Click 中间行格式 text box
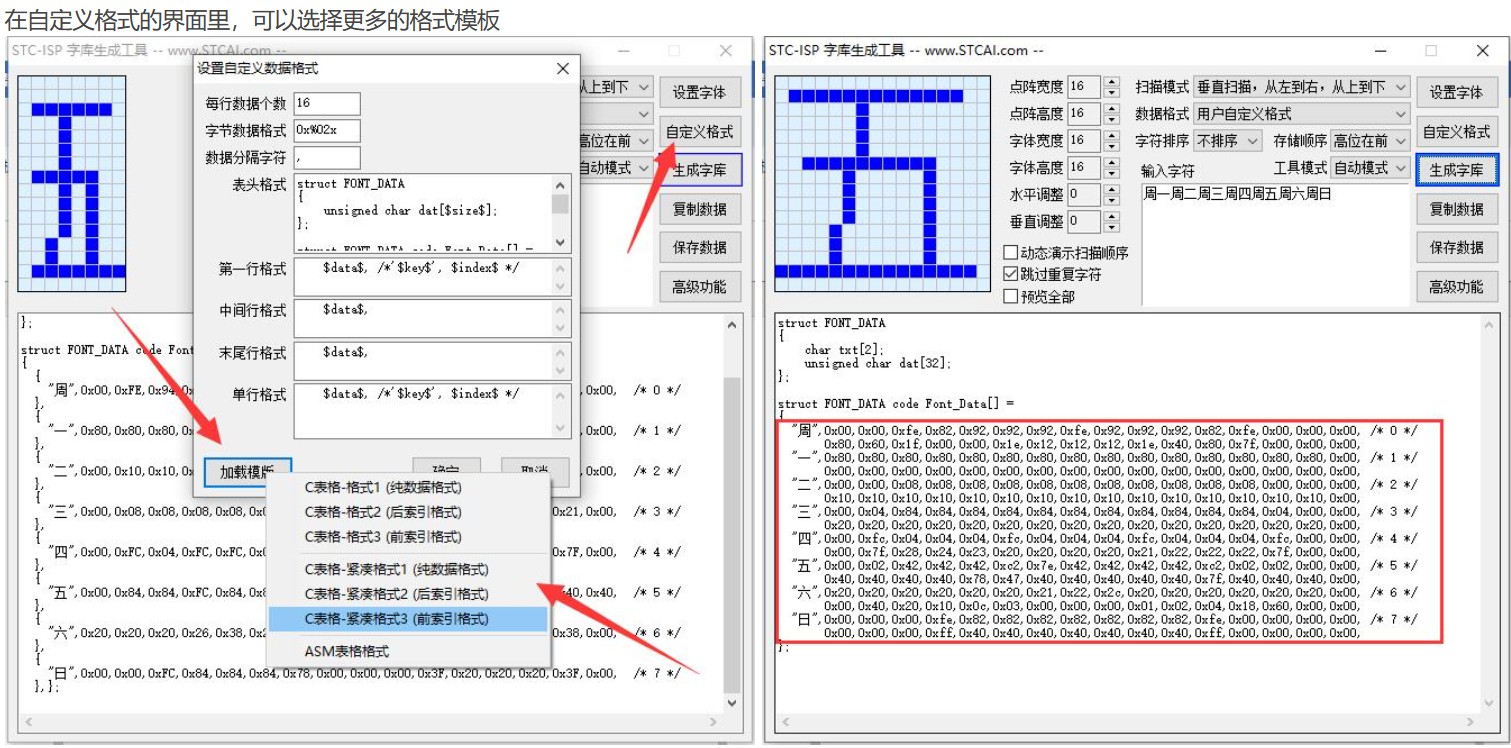This screenshot has width=1511, height=748. pos(432,319)
